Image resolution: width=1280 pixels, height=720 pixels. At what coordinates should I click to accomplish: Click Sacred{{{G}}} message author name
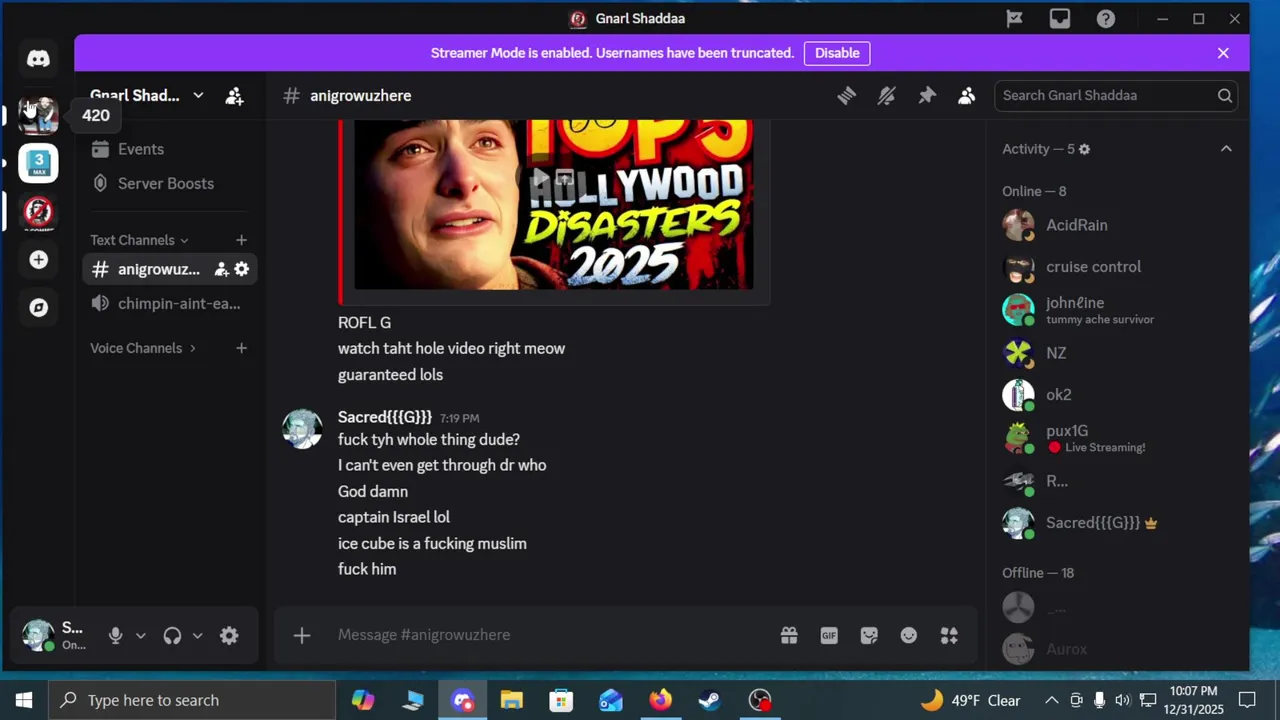click(385, 417)
